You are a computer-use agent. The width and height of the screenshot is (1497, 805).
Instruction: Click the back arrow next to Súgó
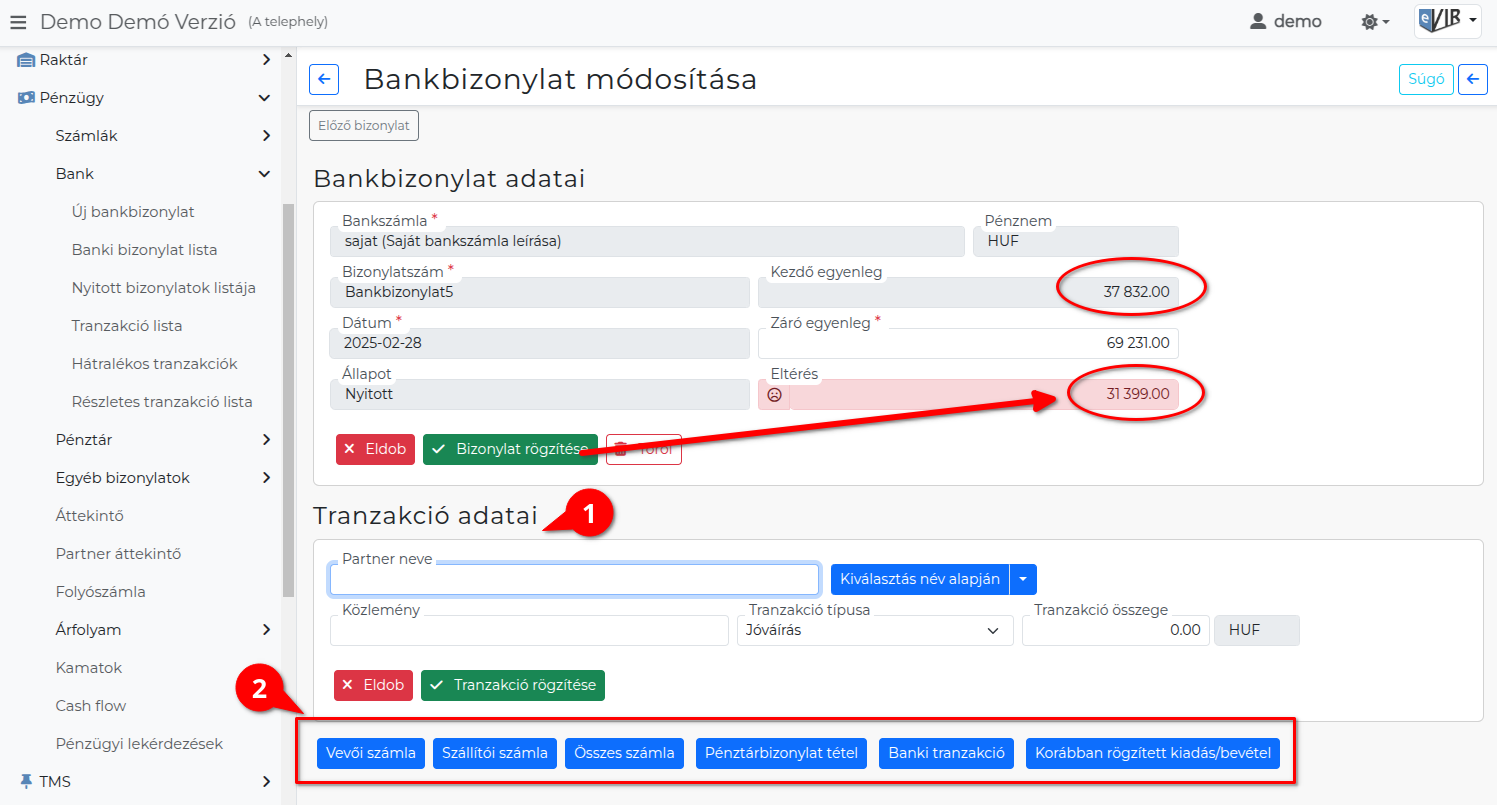pyautogui.click(x=1473, y=80)
